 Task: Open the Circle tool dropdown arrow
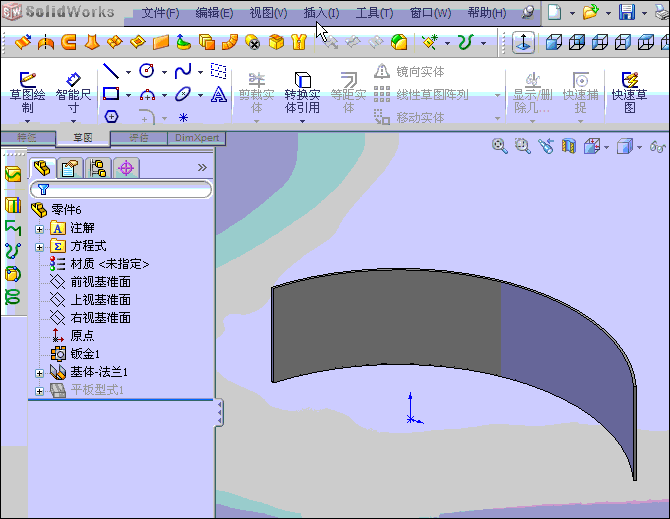point(165,72)
